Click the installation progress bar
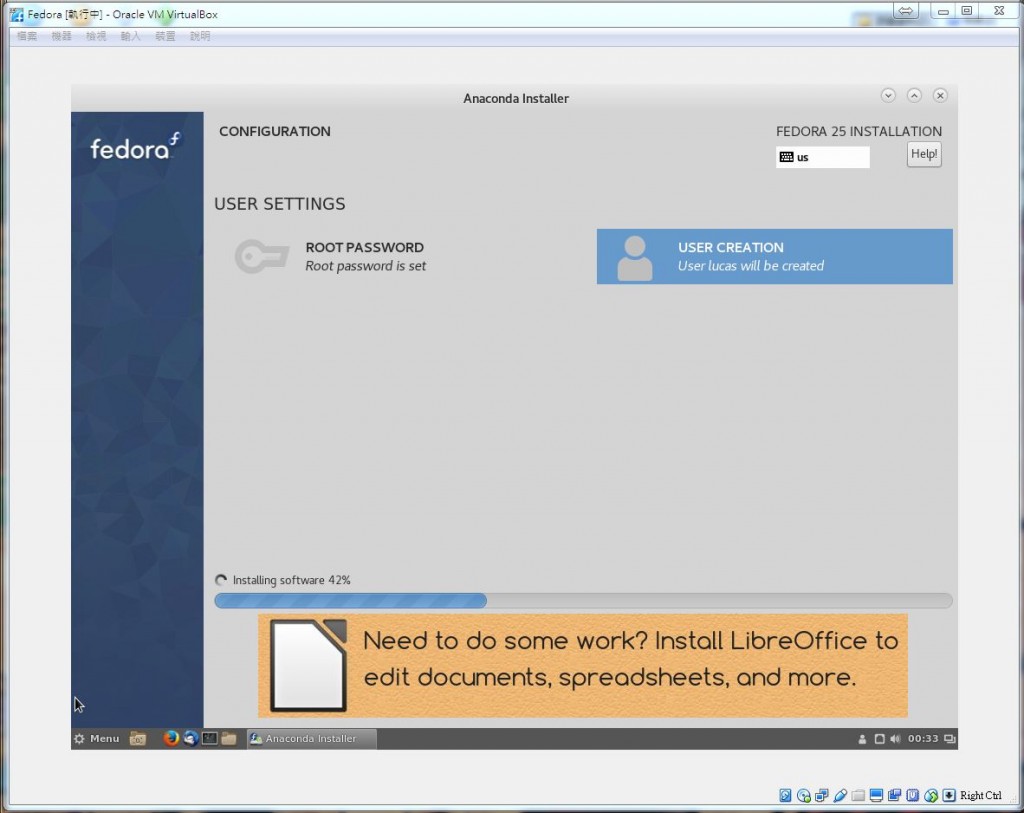 (x=583, y=601)
